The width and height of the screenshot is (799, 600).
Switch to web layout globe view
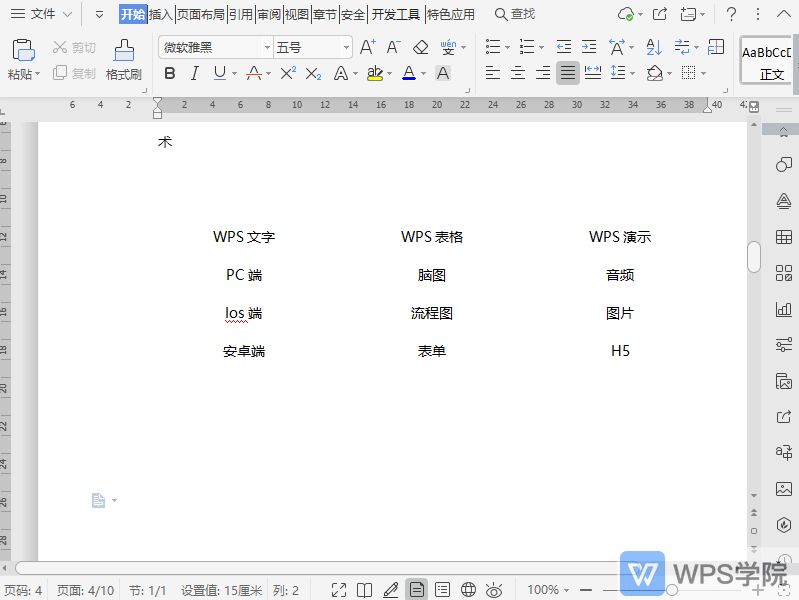(x=468, y=590)
